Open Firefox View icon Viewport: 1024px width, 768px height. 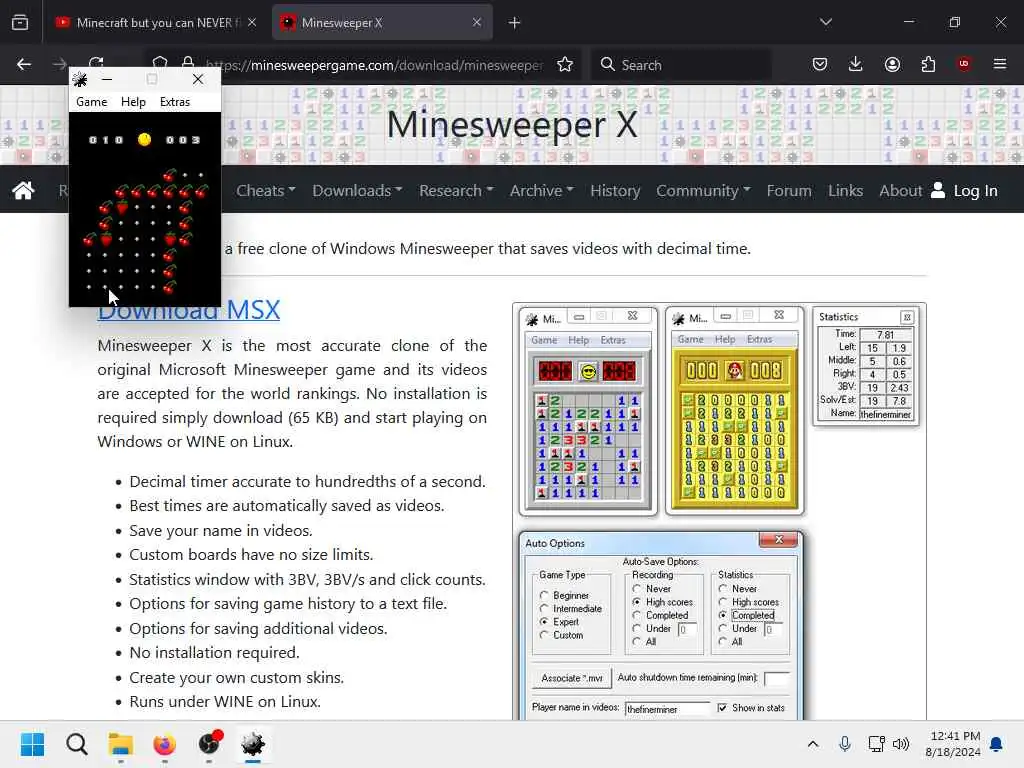click(x=20, y=23)
